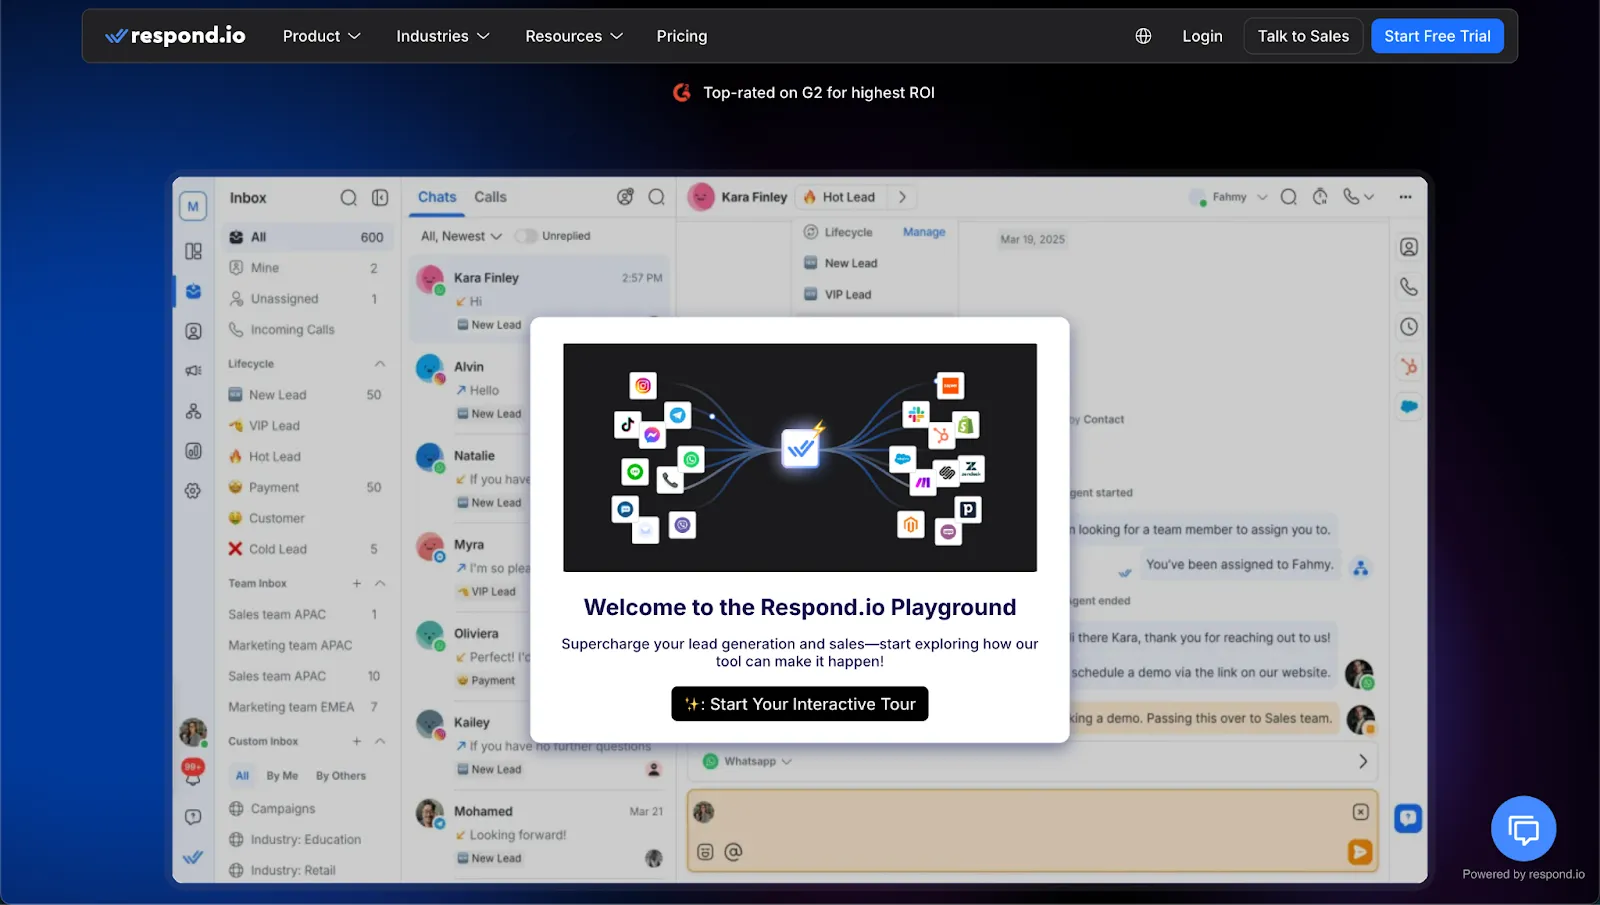
Task: Click the search icon beside Inbox
Action: [x=348, y=198]
